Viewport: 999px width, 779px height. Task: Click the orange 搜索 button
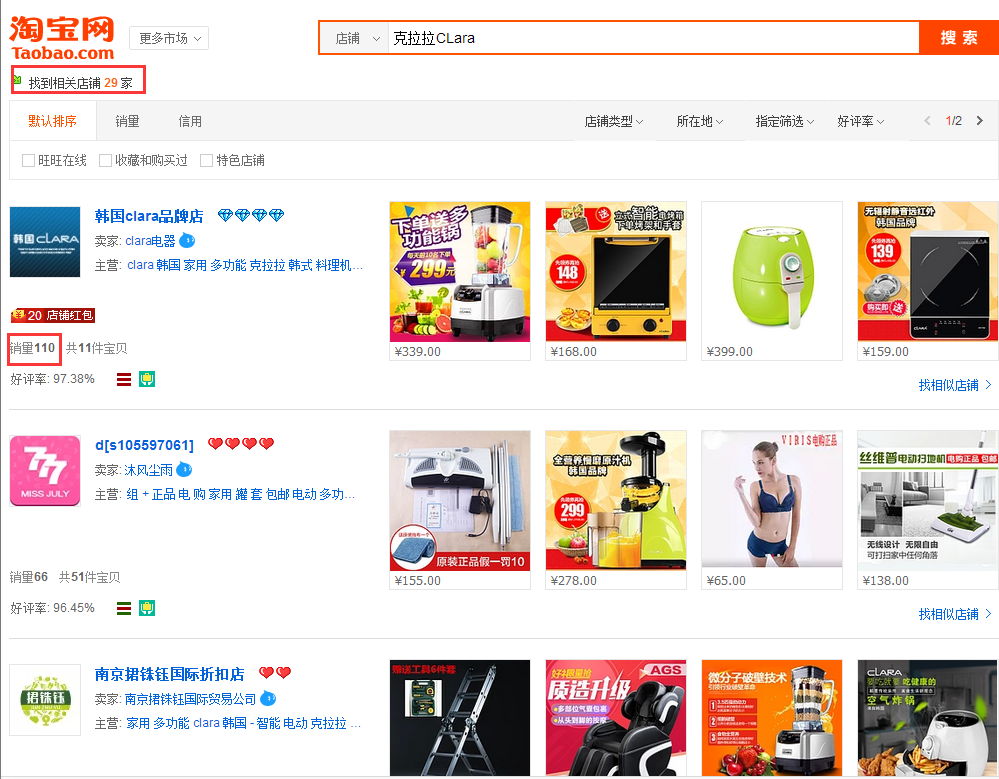tap(959, 38)
